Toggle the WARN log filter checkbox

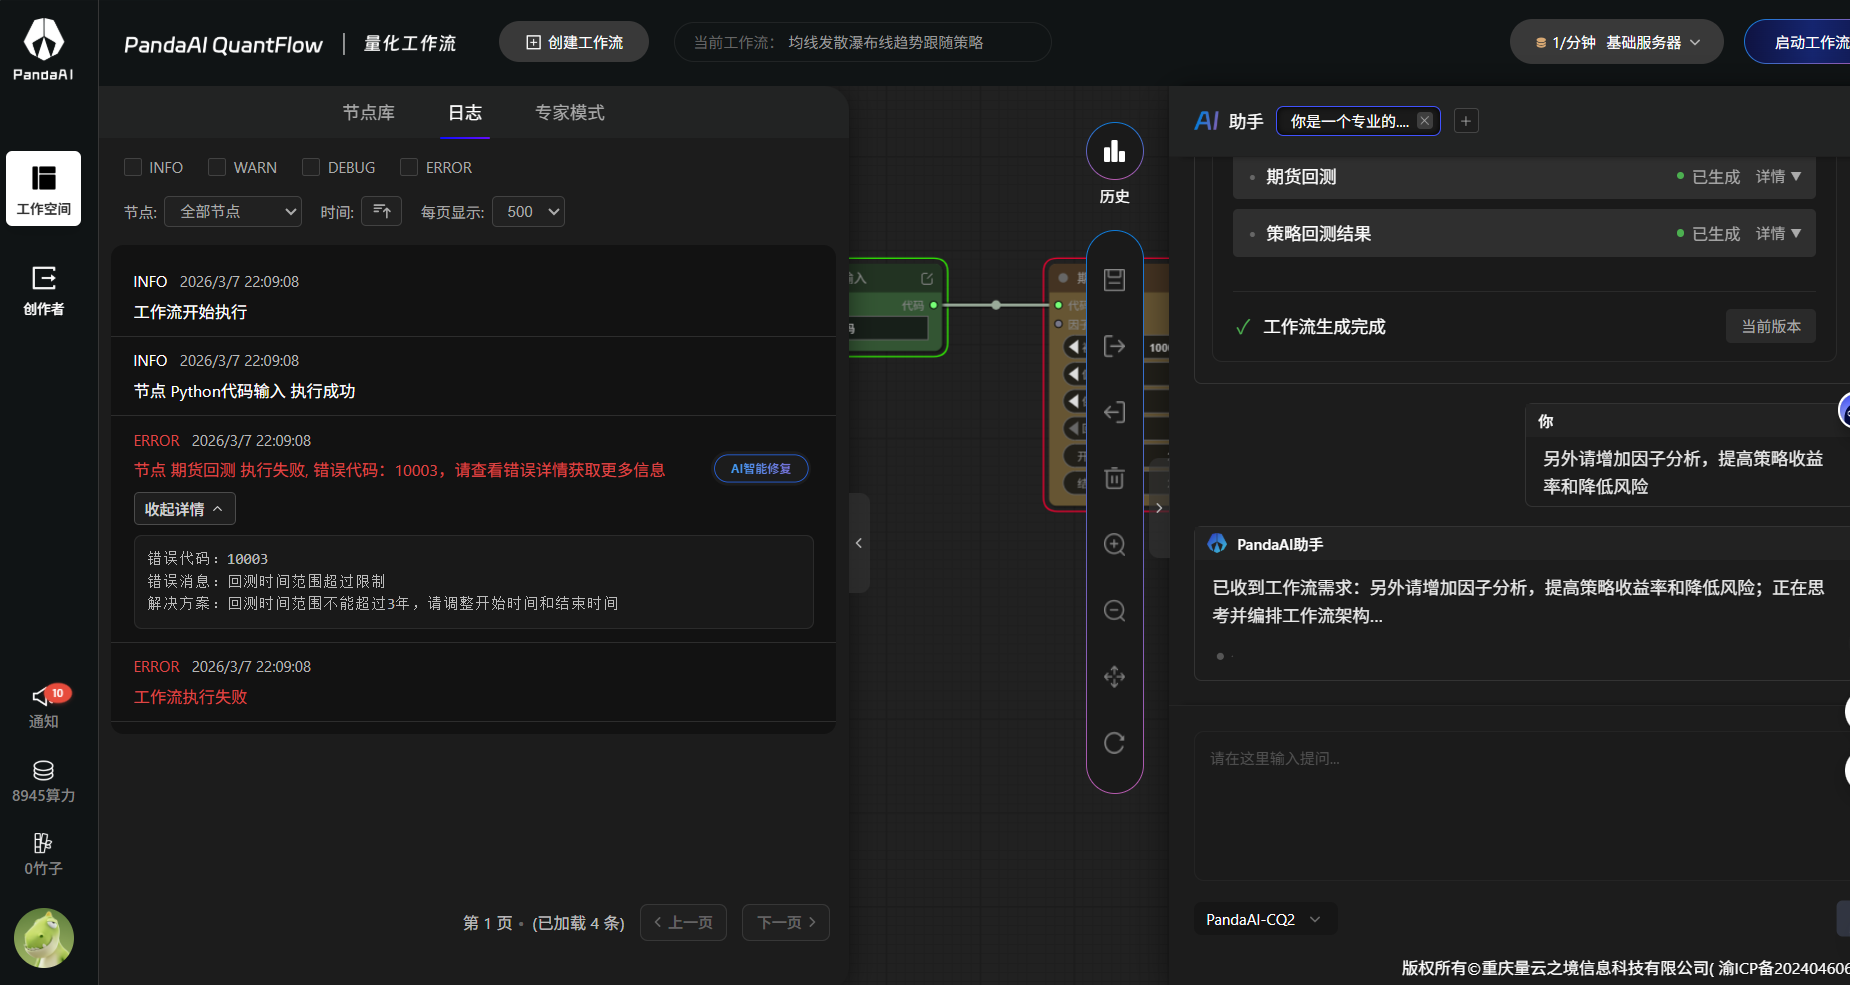tap(217, 167)
